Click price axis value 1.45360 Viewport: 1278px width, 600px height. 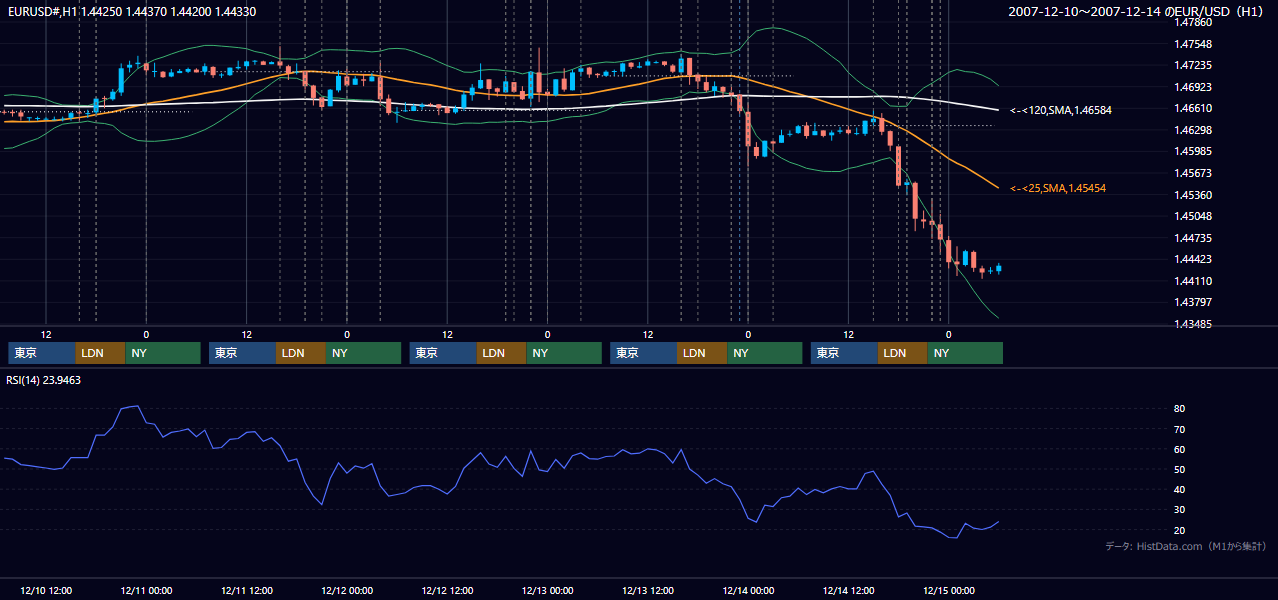1193,195
